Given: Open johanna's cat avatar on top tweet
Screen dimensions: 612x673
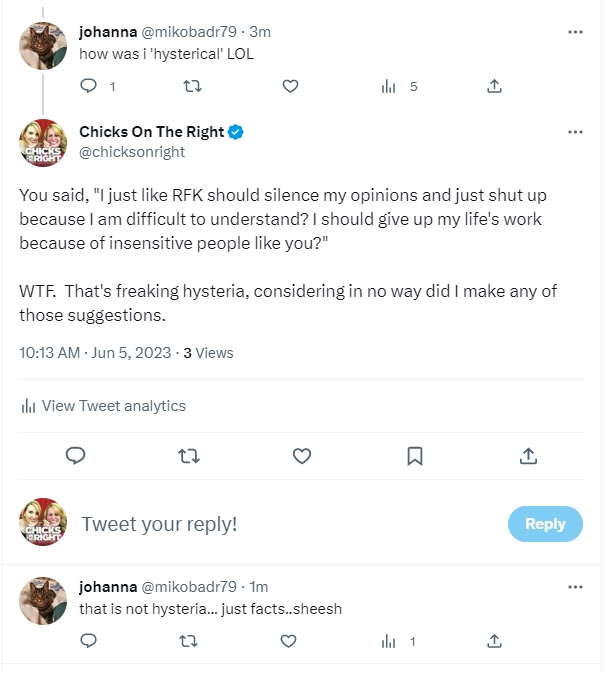Looking at the screenshot, I should pos(44,45).
